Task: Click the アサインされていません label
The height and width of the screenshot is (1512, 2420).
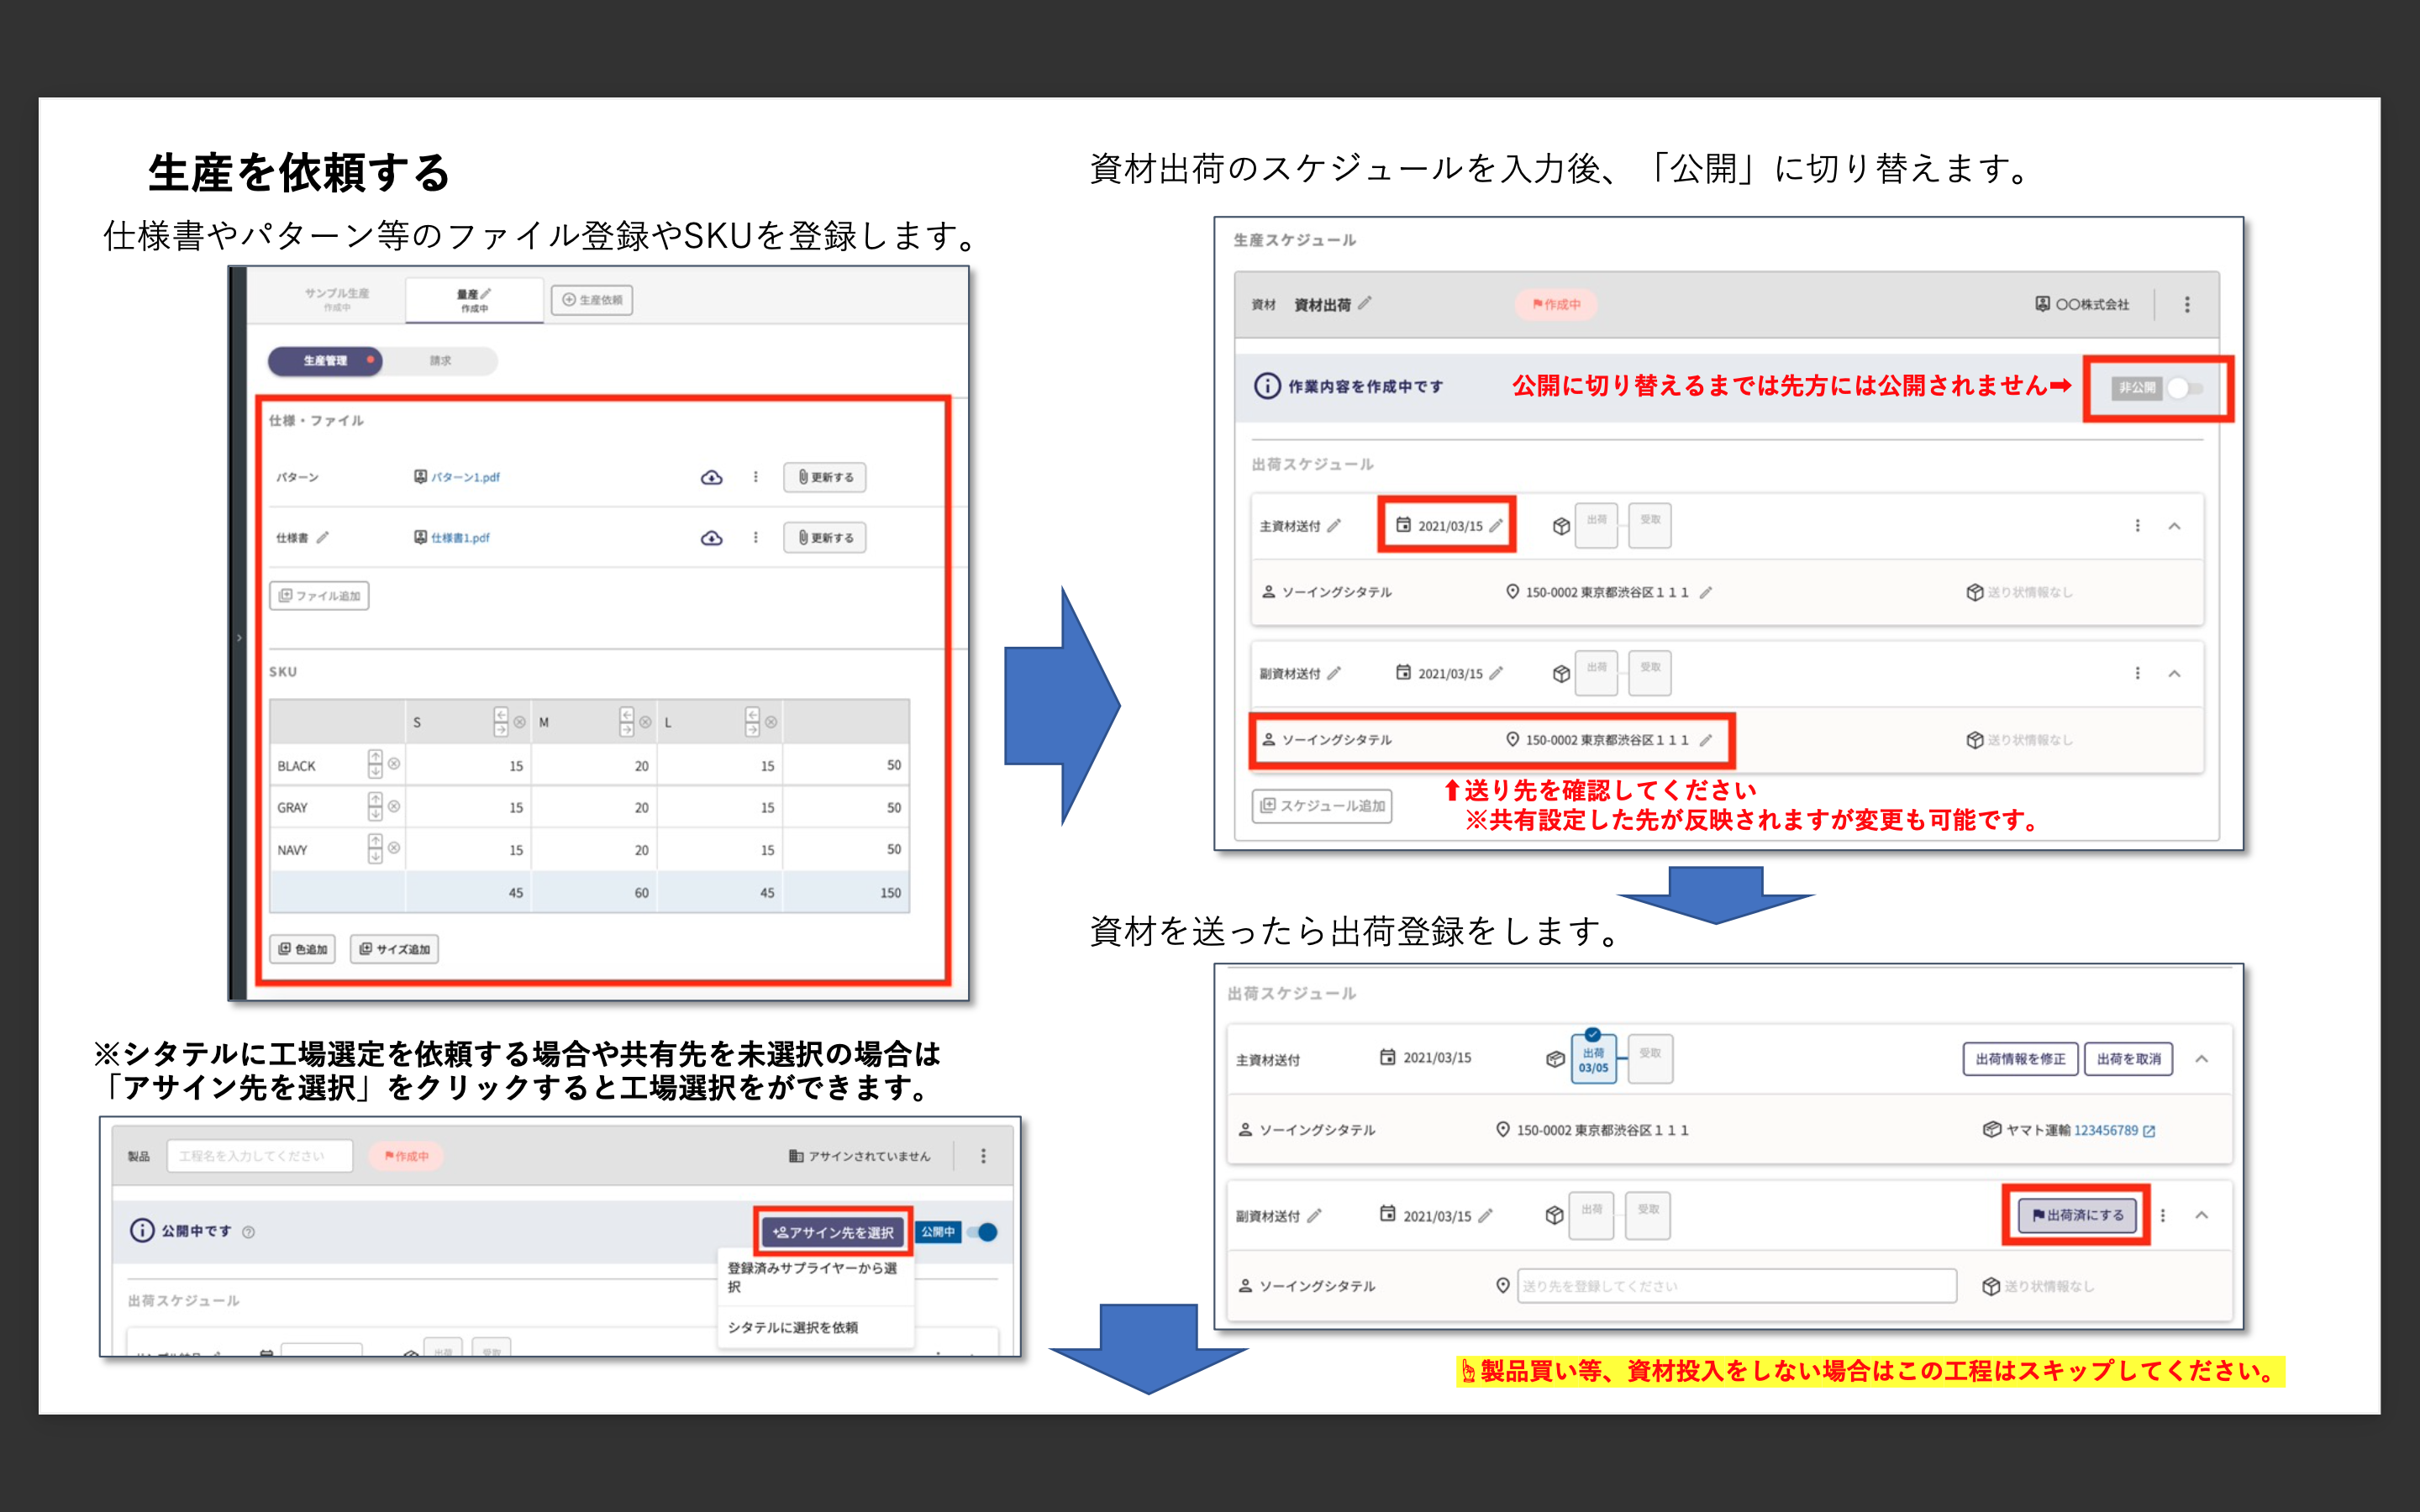Action: tap(869, 1156)
